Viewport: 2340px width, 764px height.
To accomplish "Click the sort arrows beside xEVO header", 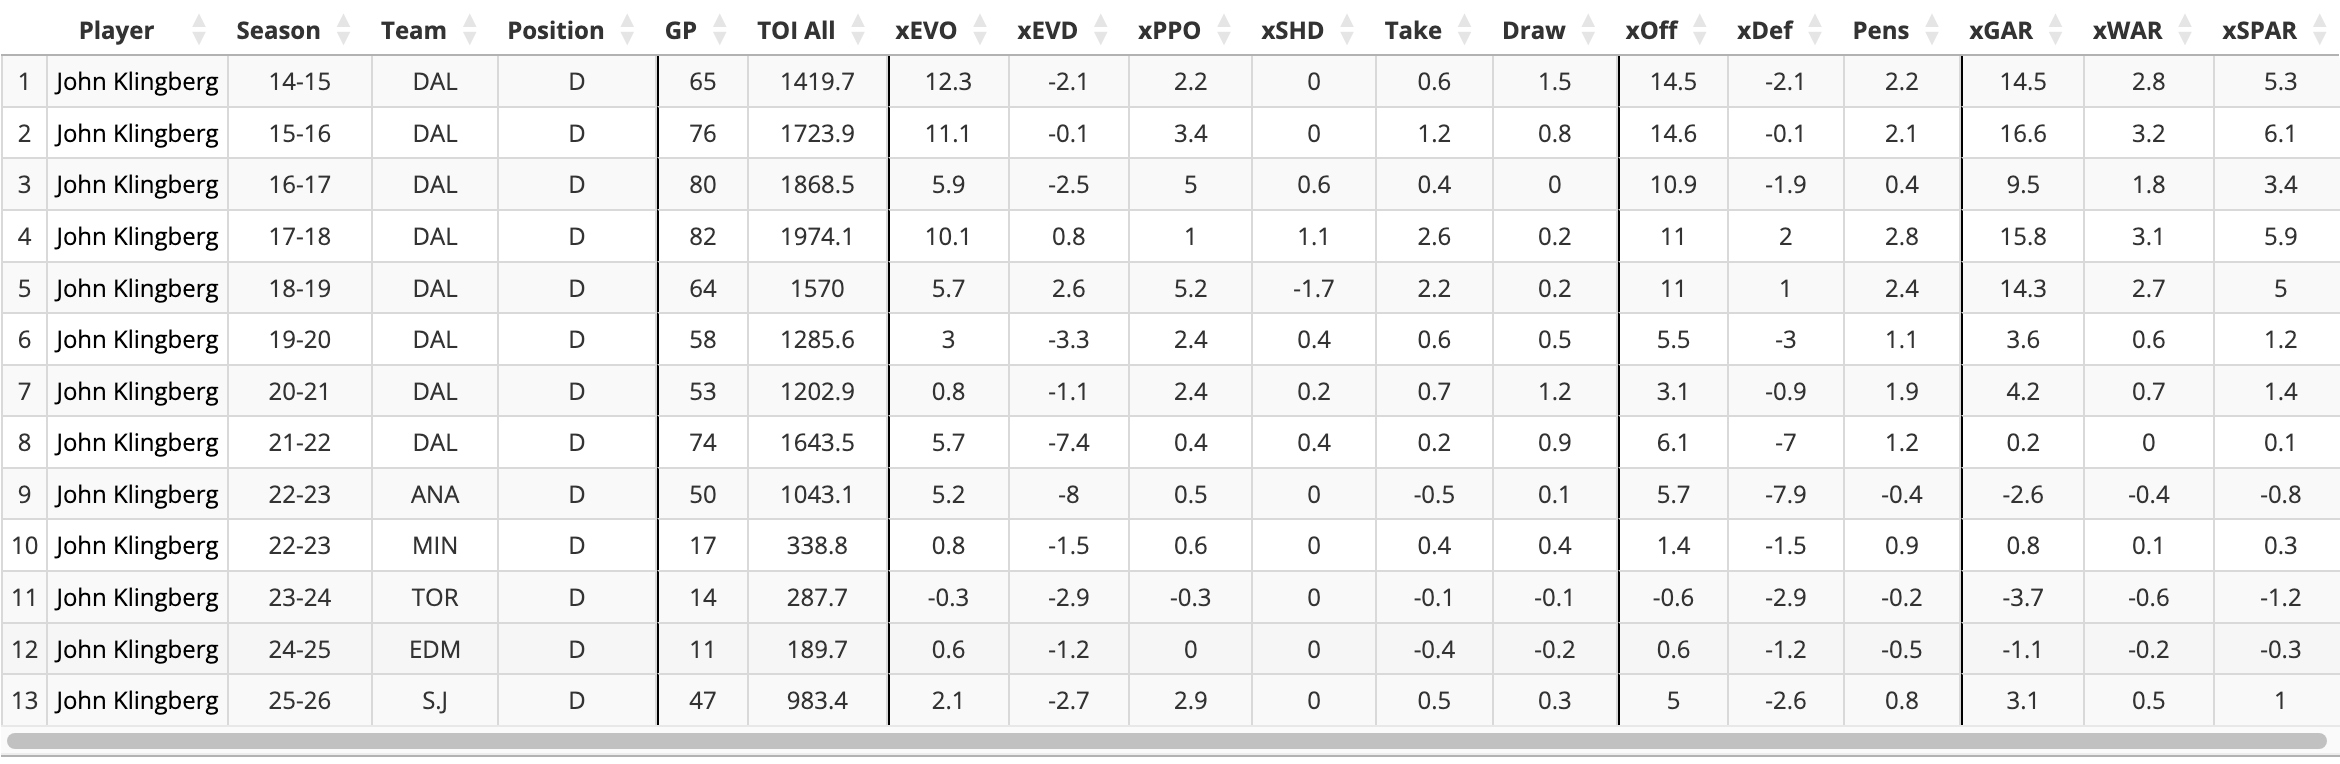I will click(980, 30).
